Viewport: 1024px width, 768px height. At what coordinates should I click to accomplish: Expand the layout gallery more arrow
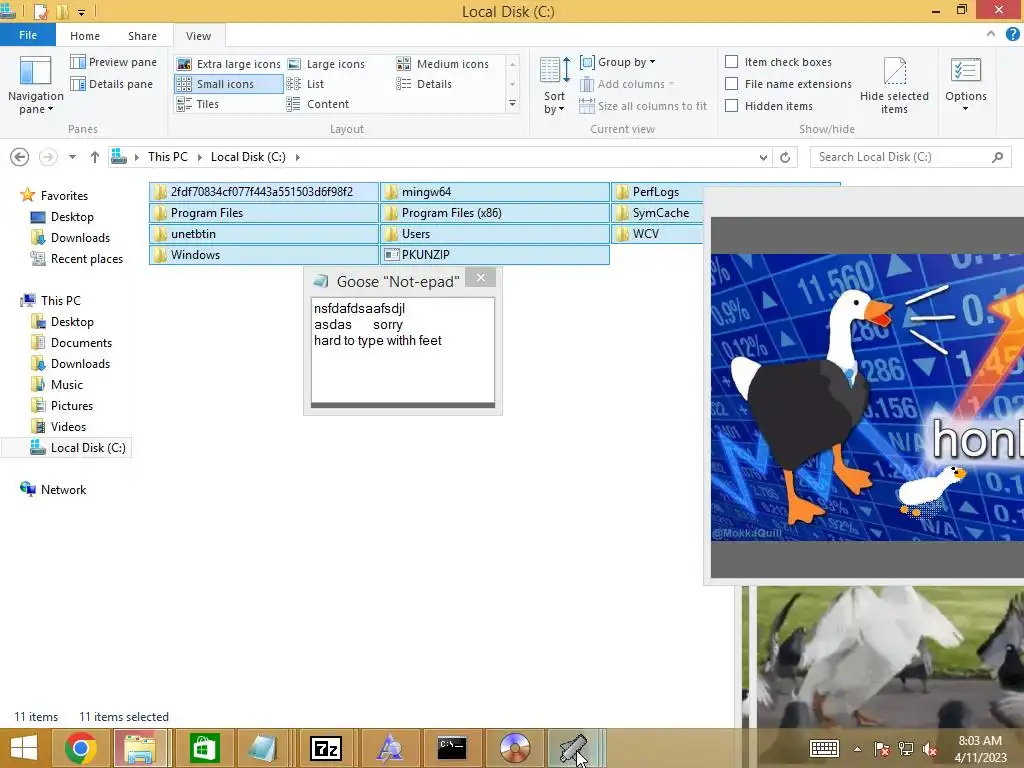click(x=513, y=104)
